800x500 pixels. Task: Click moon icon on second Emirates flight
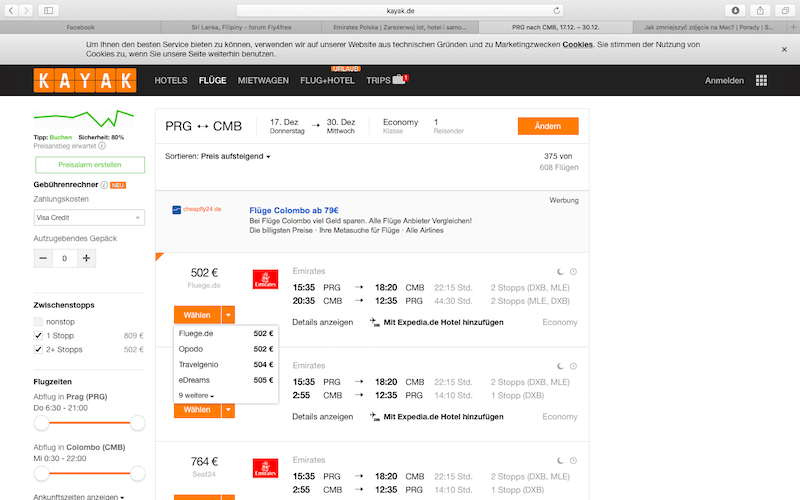[x=560, y=366]
